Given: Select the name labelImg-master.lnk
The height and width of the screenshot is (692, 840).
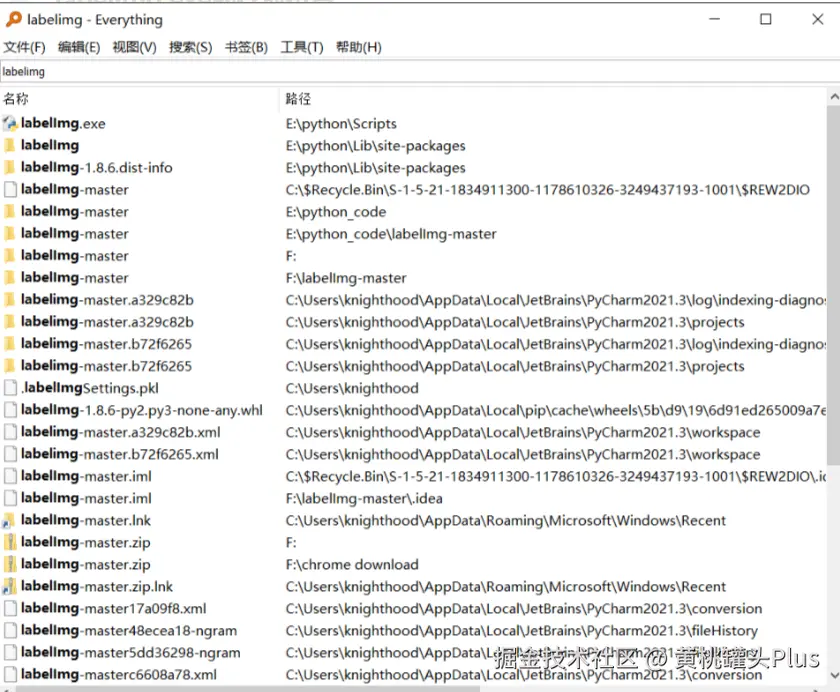Looking at the screenshot, I should point(86,520).
